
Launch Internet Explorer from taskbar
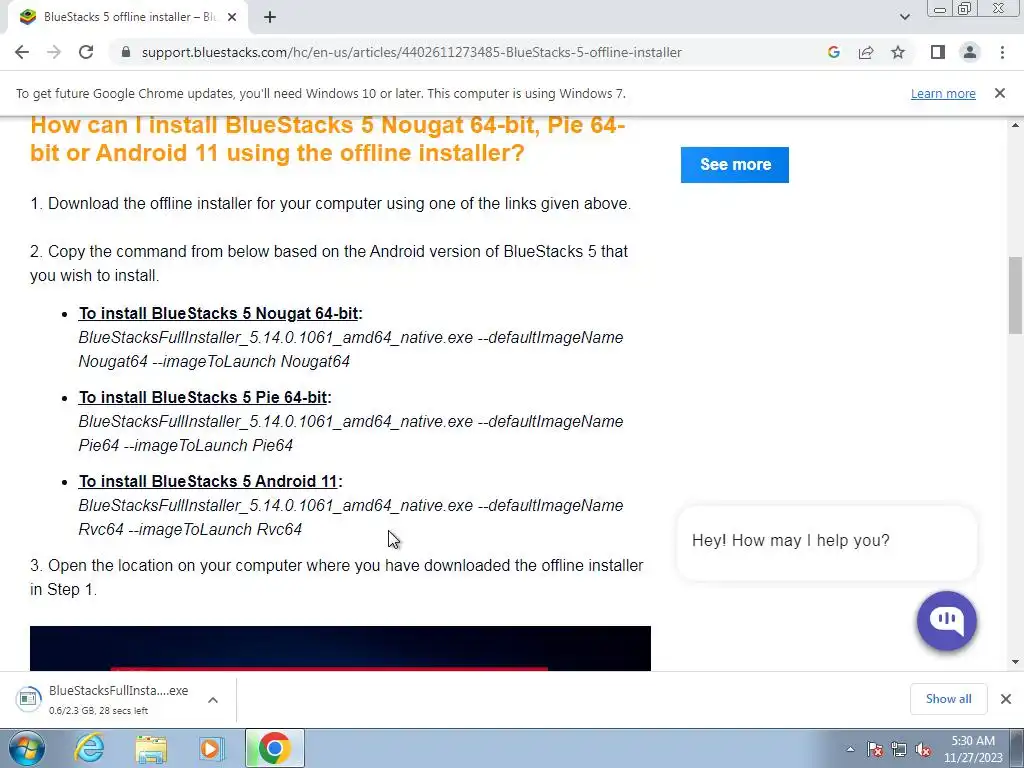pos(89,748)
